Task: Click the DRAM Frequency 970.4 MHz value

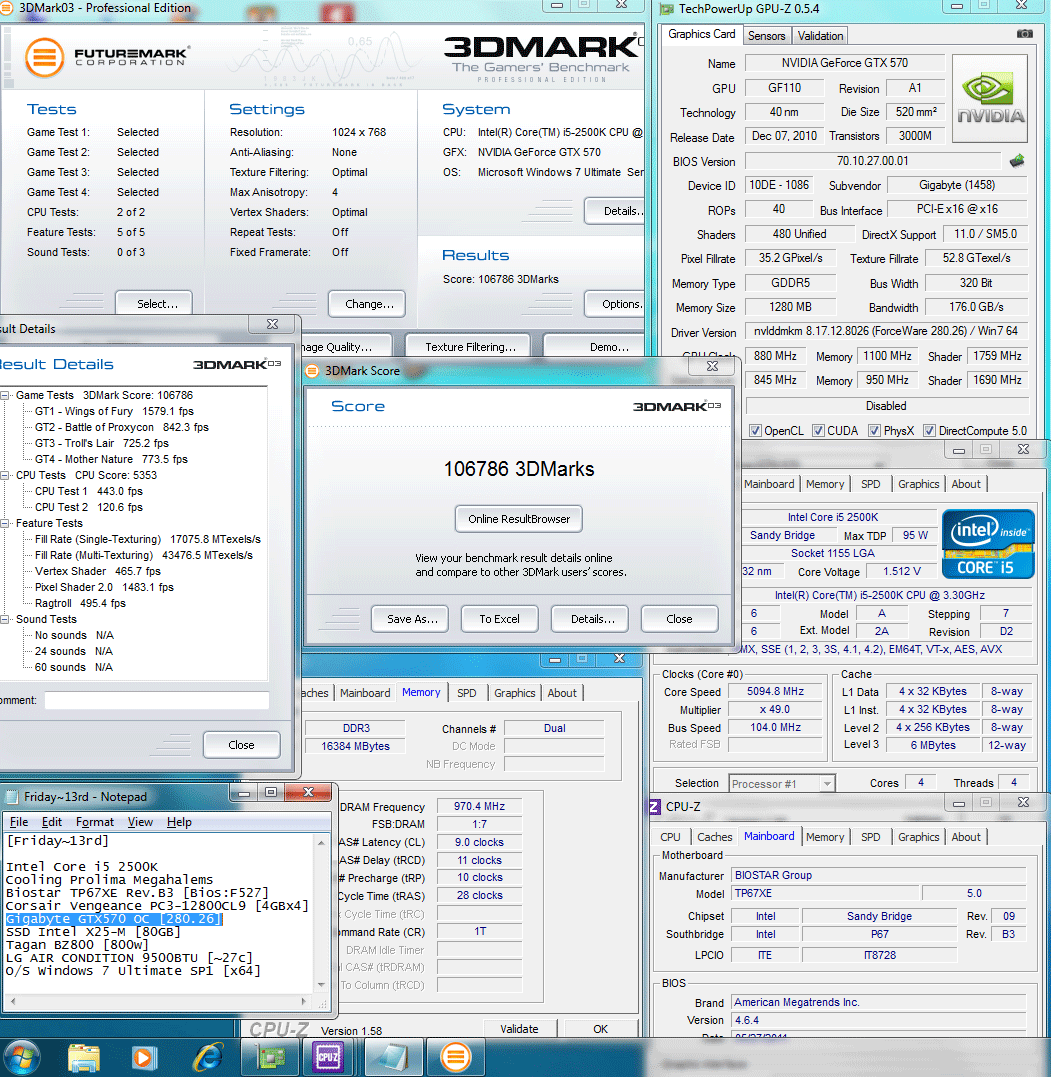Action: (x=479, y=806)
